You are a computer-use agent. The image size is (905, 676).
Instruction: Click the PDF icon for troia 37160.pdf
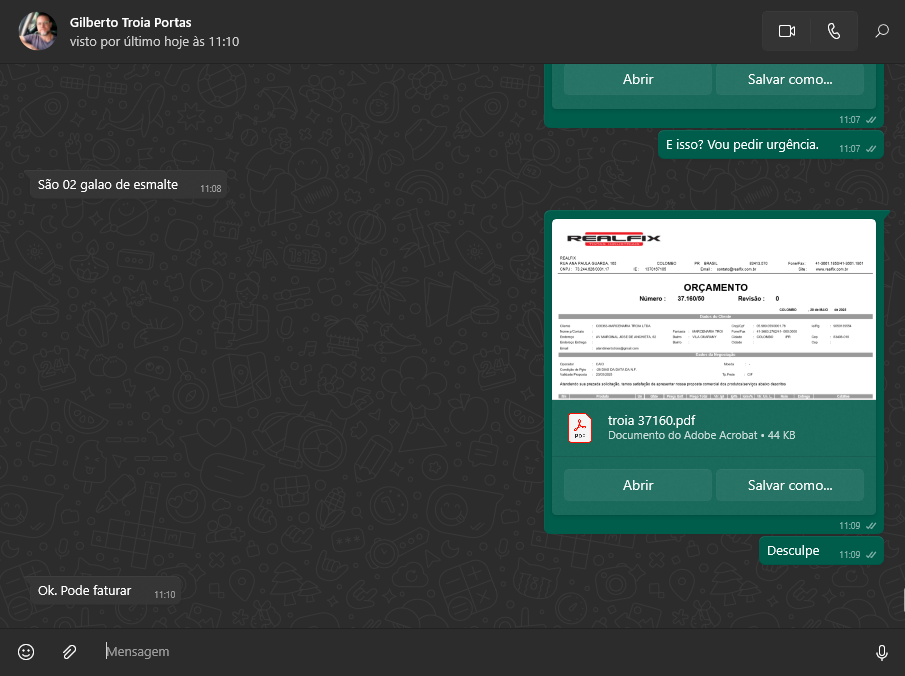click(580, 427)
